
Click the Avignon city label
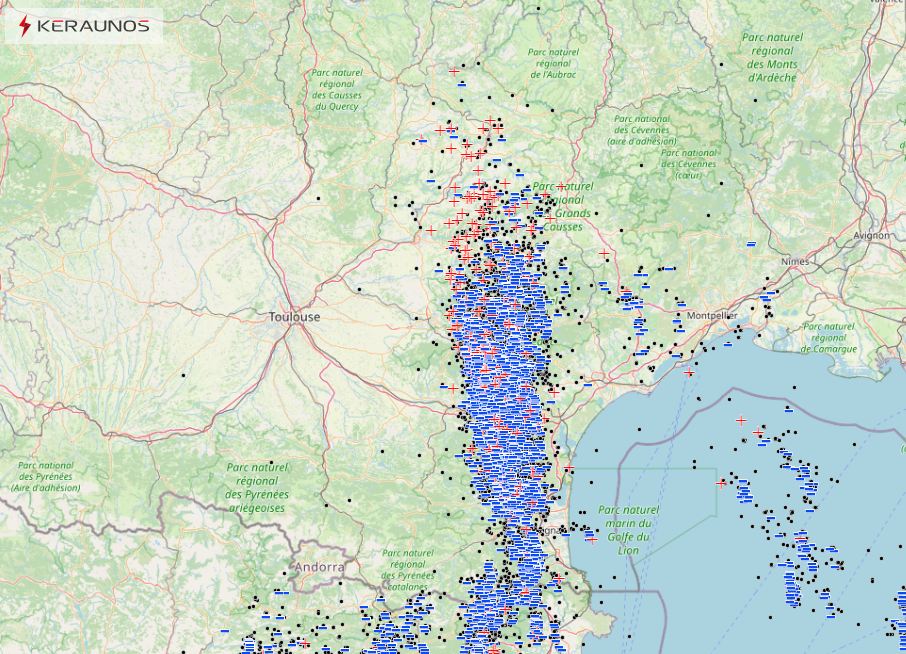pos(873,234)
